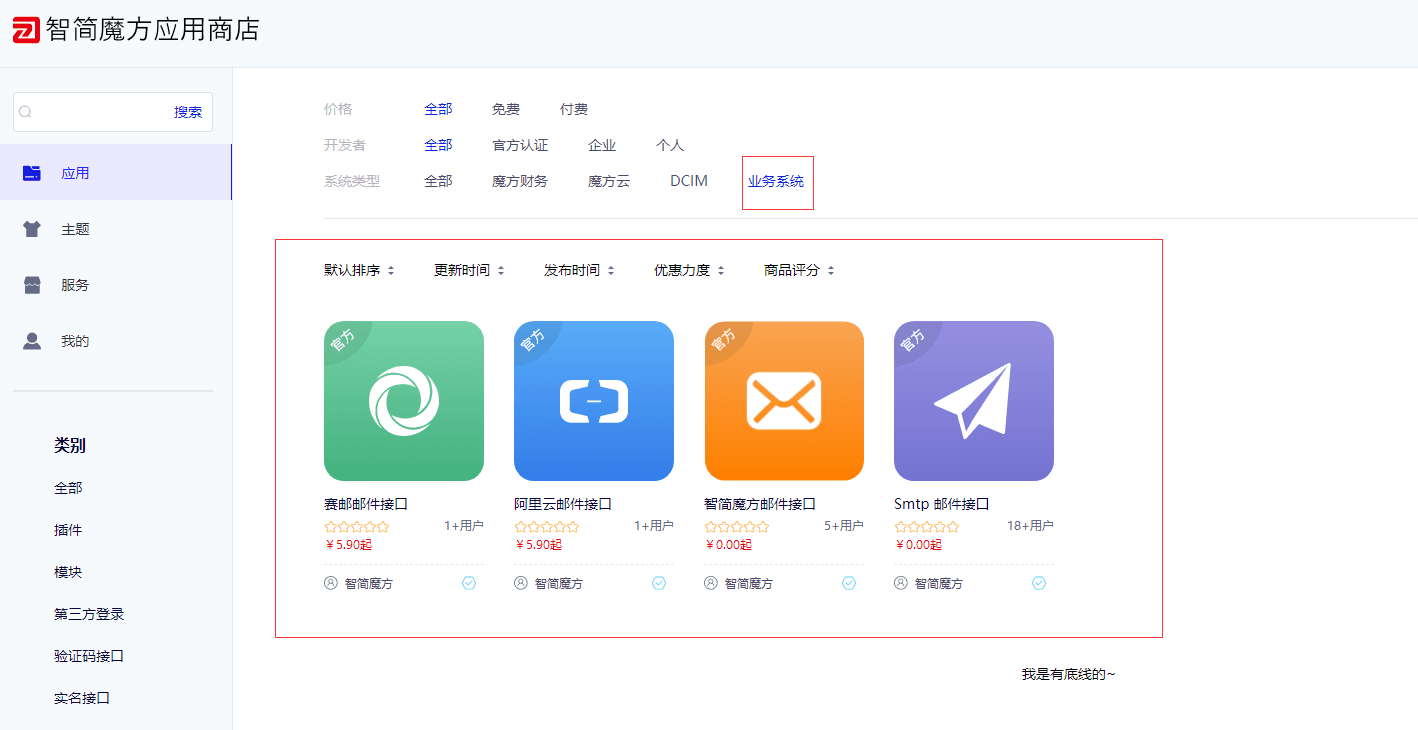Click ¥5.90起 price of 赛邮邮件接口
This screenshot has width=1418, height=730.
(348, 545)
